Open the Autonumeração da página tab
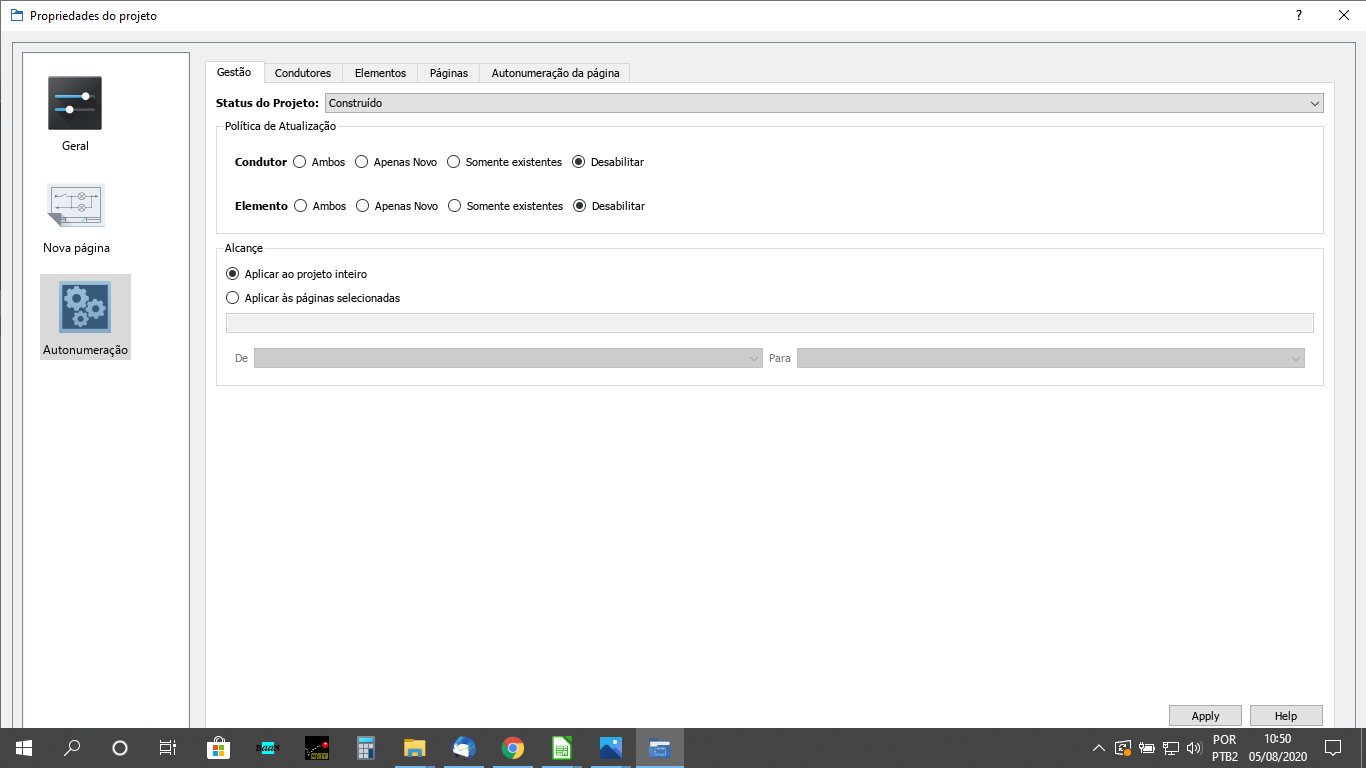 (555, 73)
